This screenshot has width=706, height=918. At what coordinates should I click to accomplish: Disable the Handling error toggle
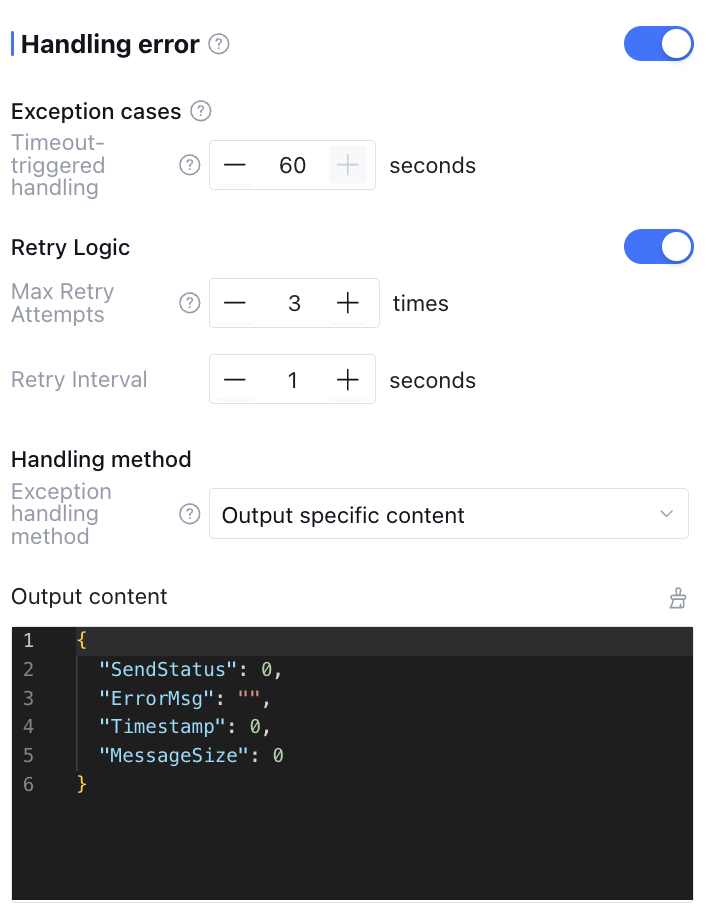658,44
